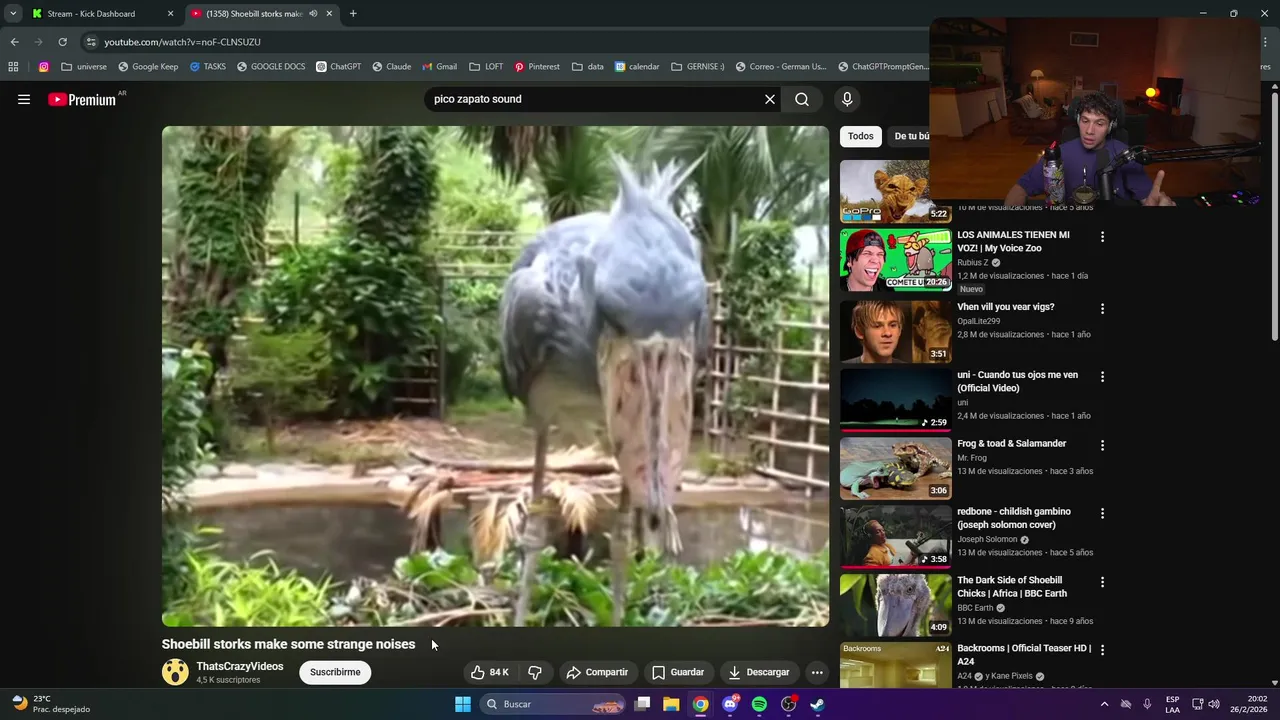Open options for redbone childish gambino video
1280x720 pixels.
pos(1102,513)
